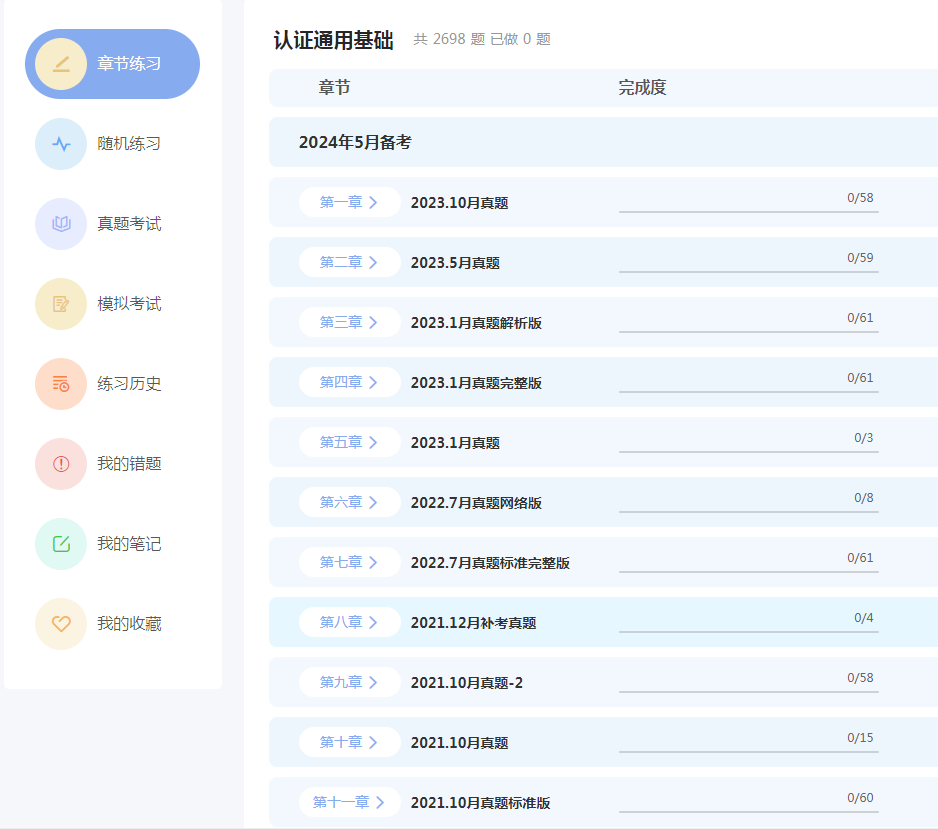Open 2021.10月真题标准版 chapter title
The image size is (938, 829).
click(480, 803)
